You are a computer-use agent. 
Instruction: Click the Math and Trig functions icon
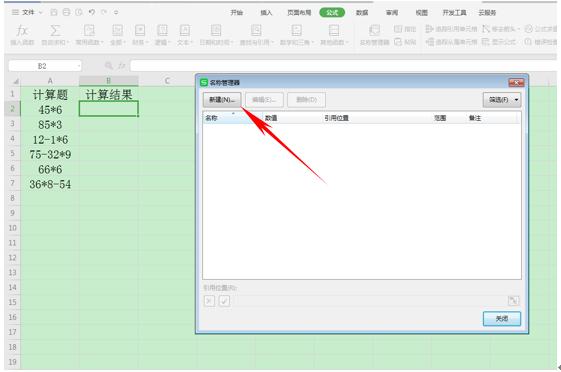(x=296, y=31)
